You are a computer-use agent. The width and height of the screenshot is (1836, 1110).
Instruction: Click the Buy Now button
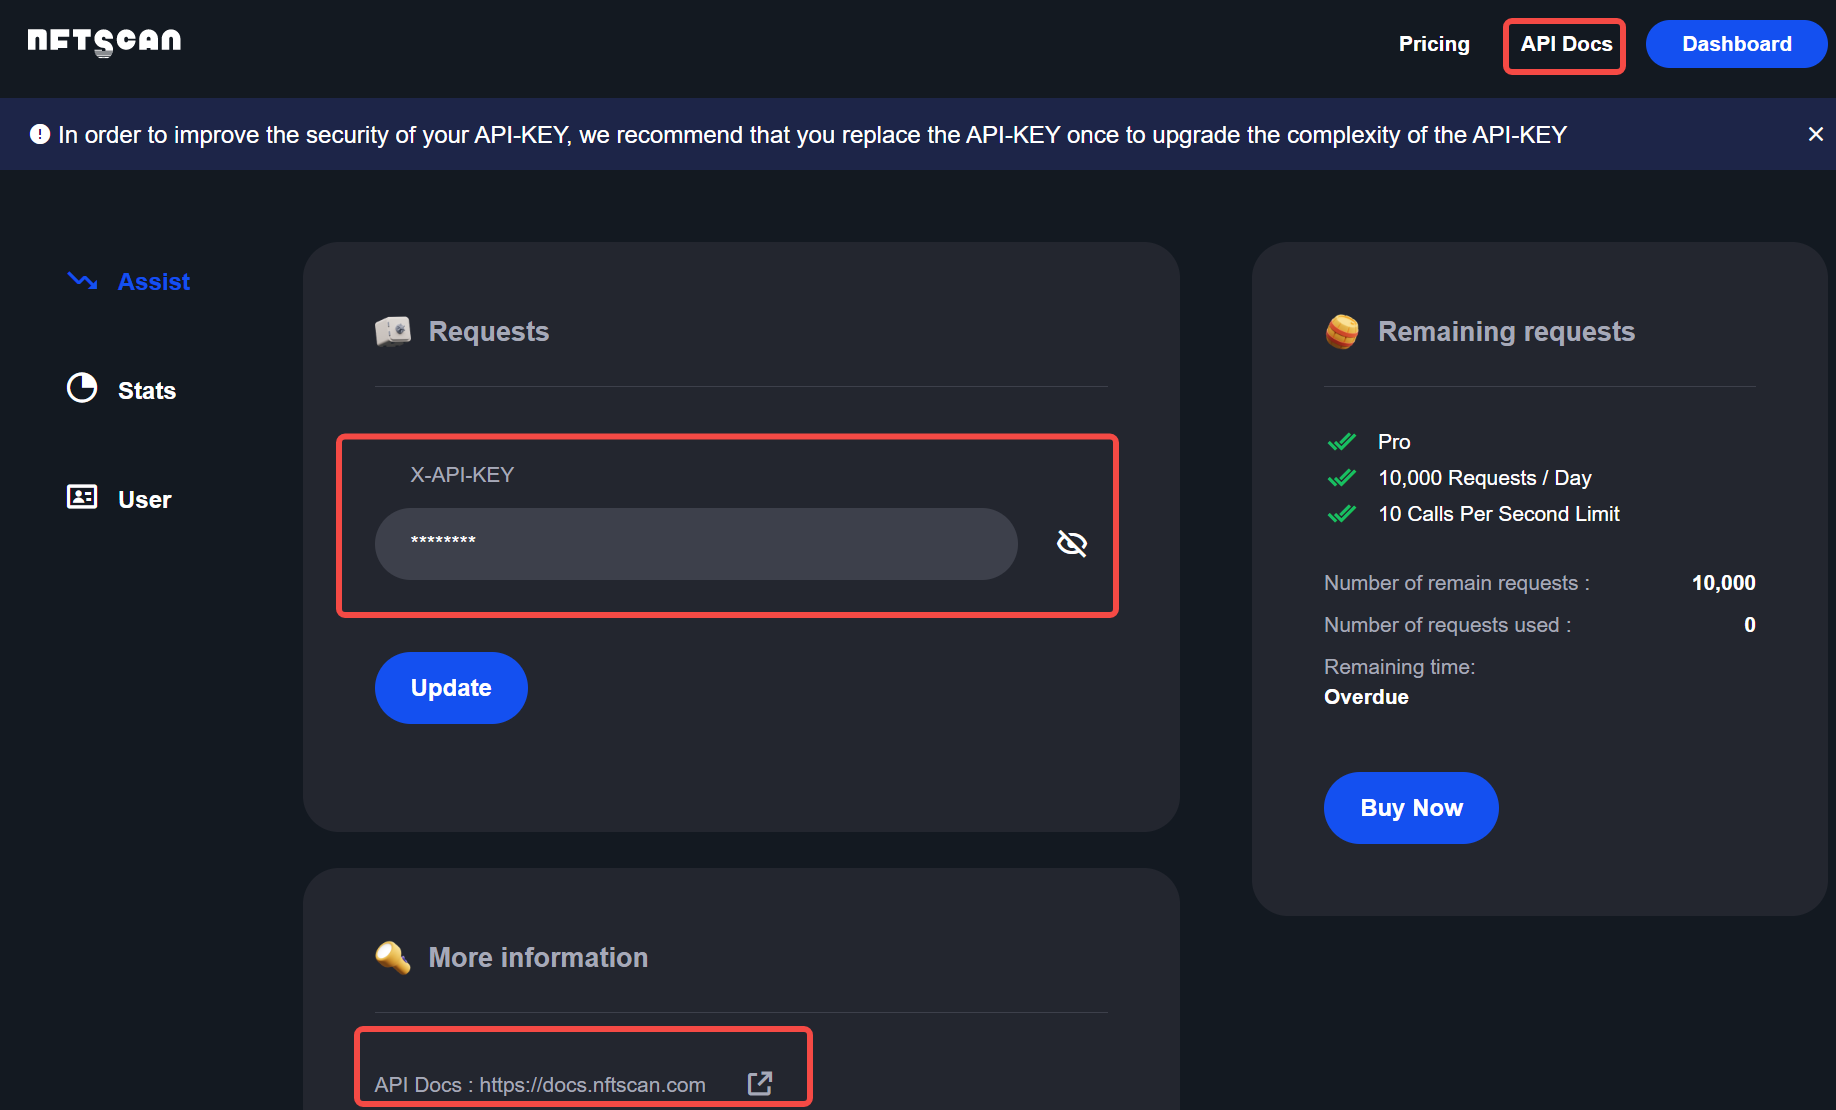1411,808
